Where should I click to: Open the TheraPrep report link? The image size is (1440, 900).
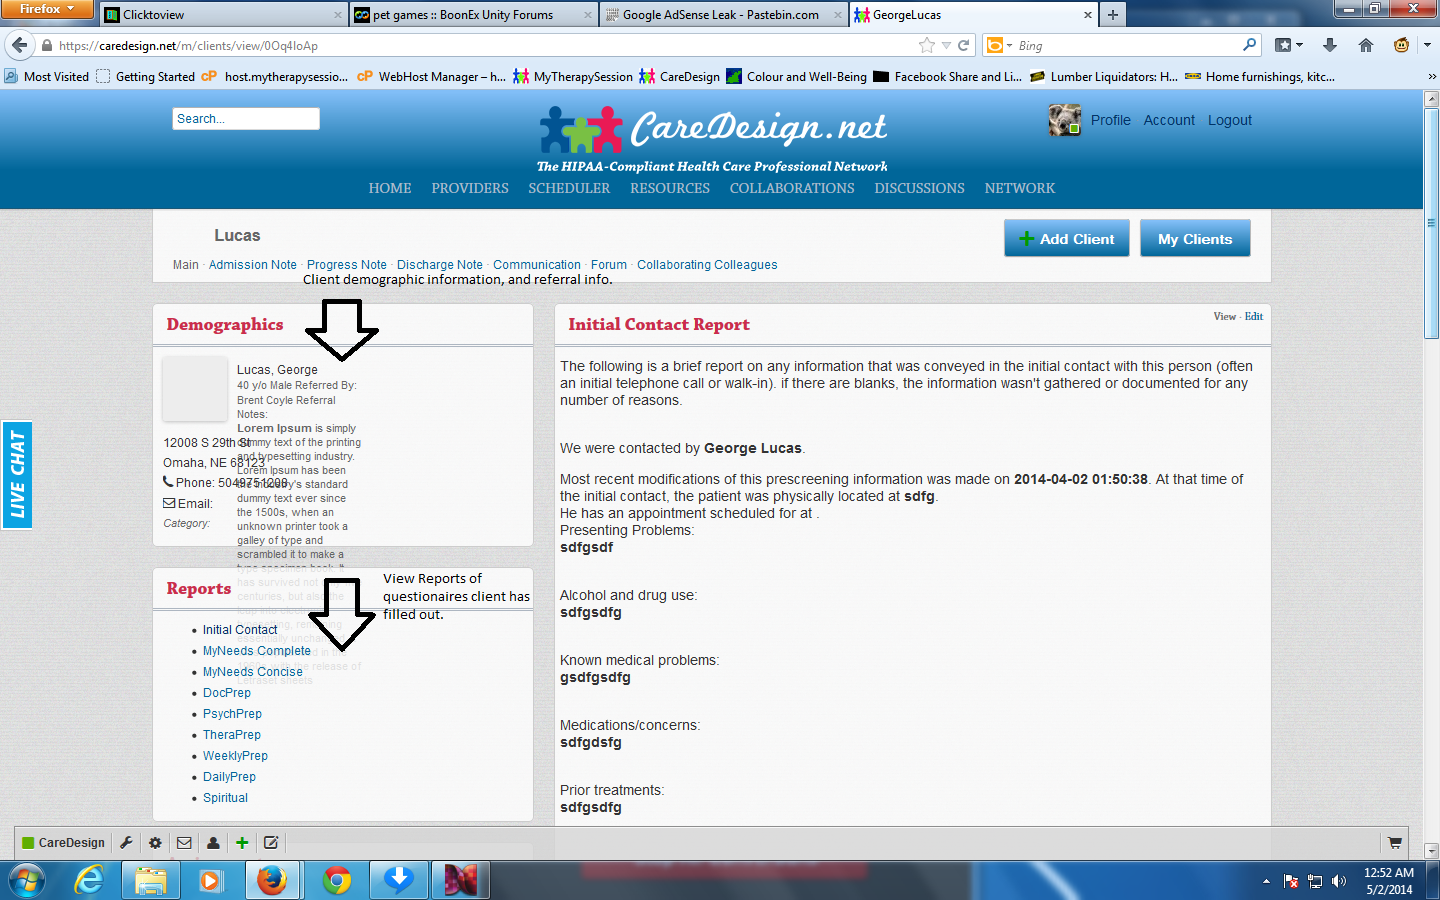(x=232, y=735)
